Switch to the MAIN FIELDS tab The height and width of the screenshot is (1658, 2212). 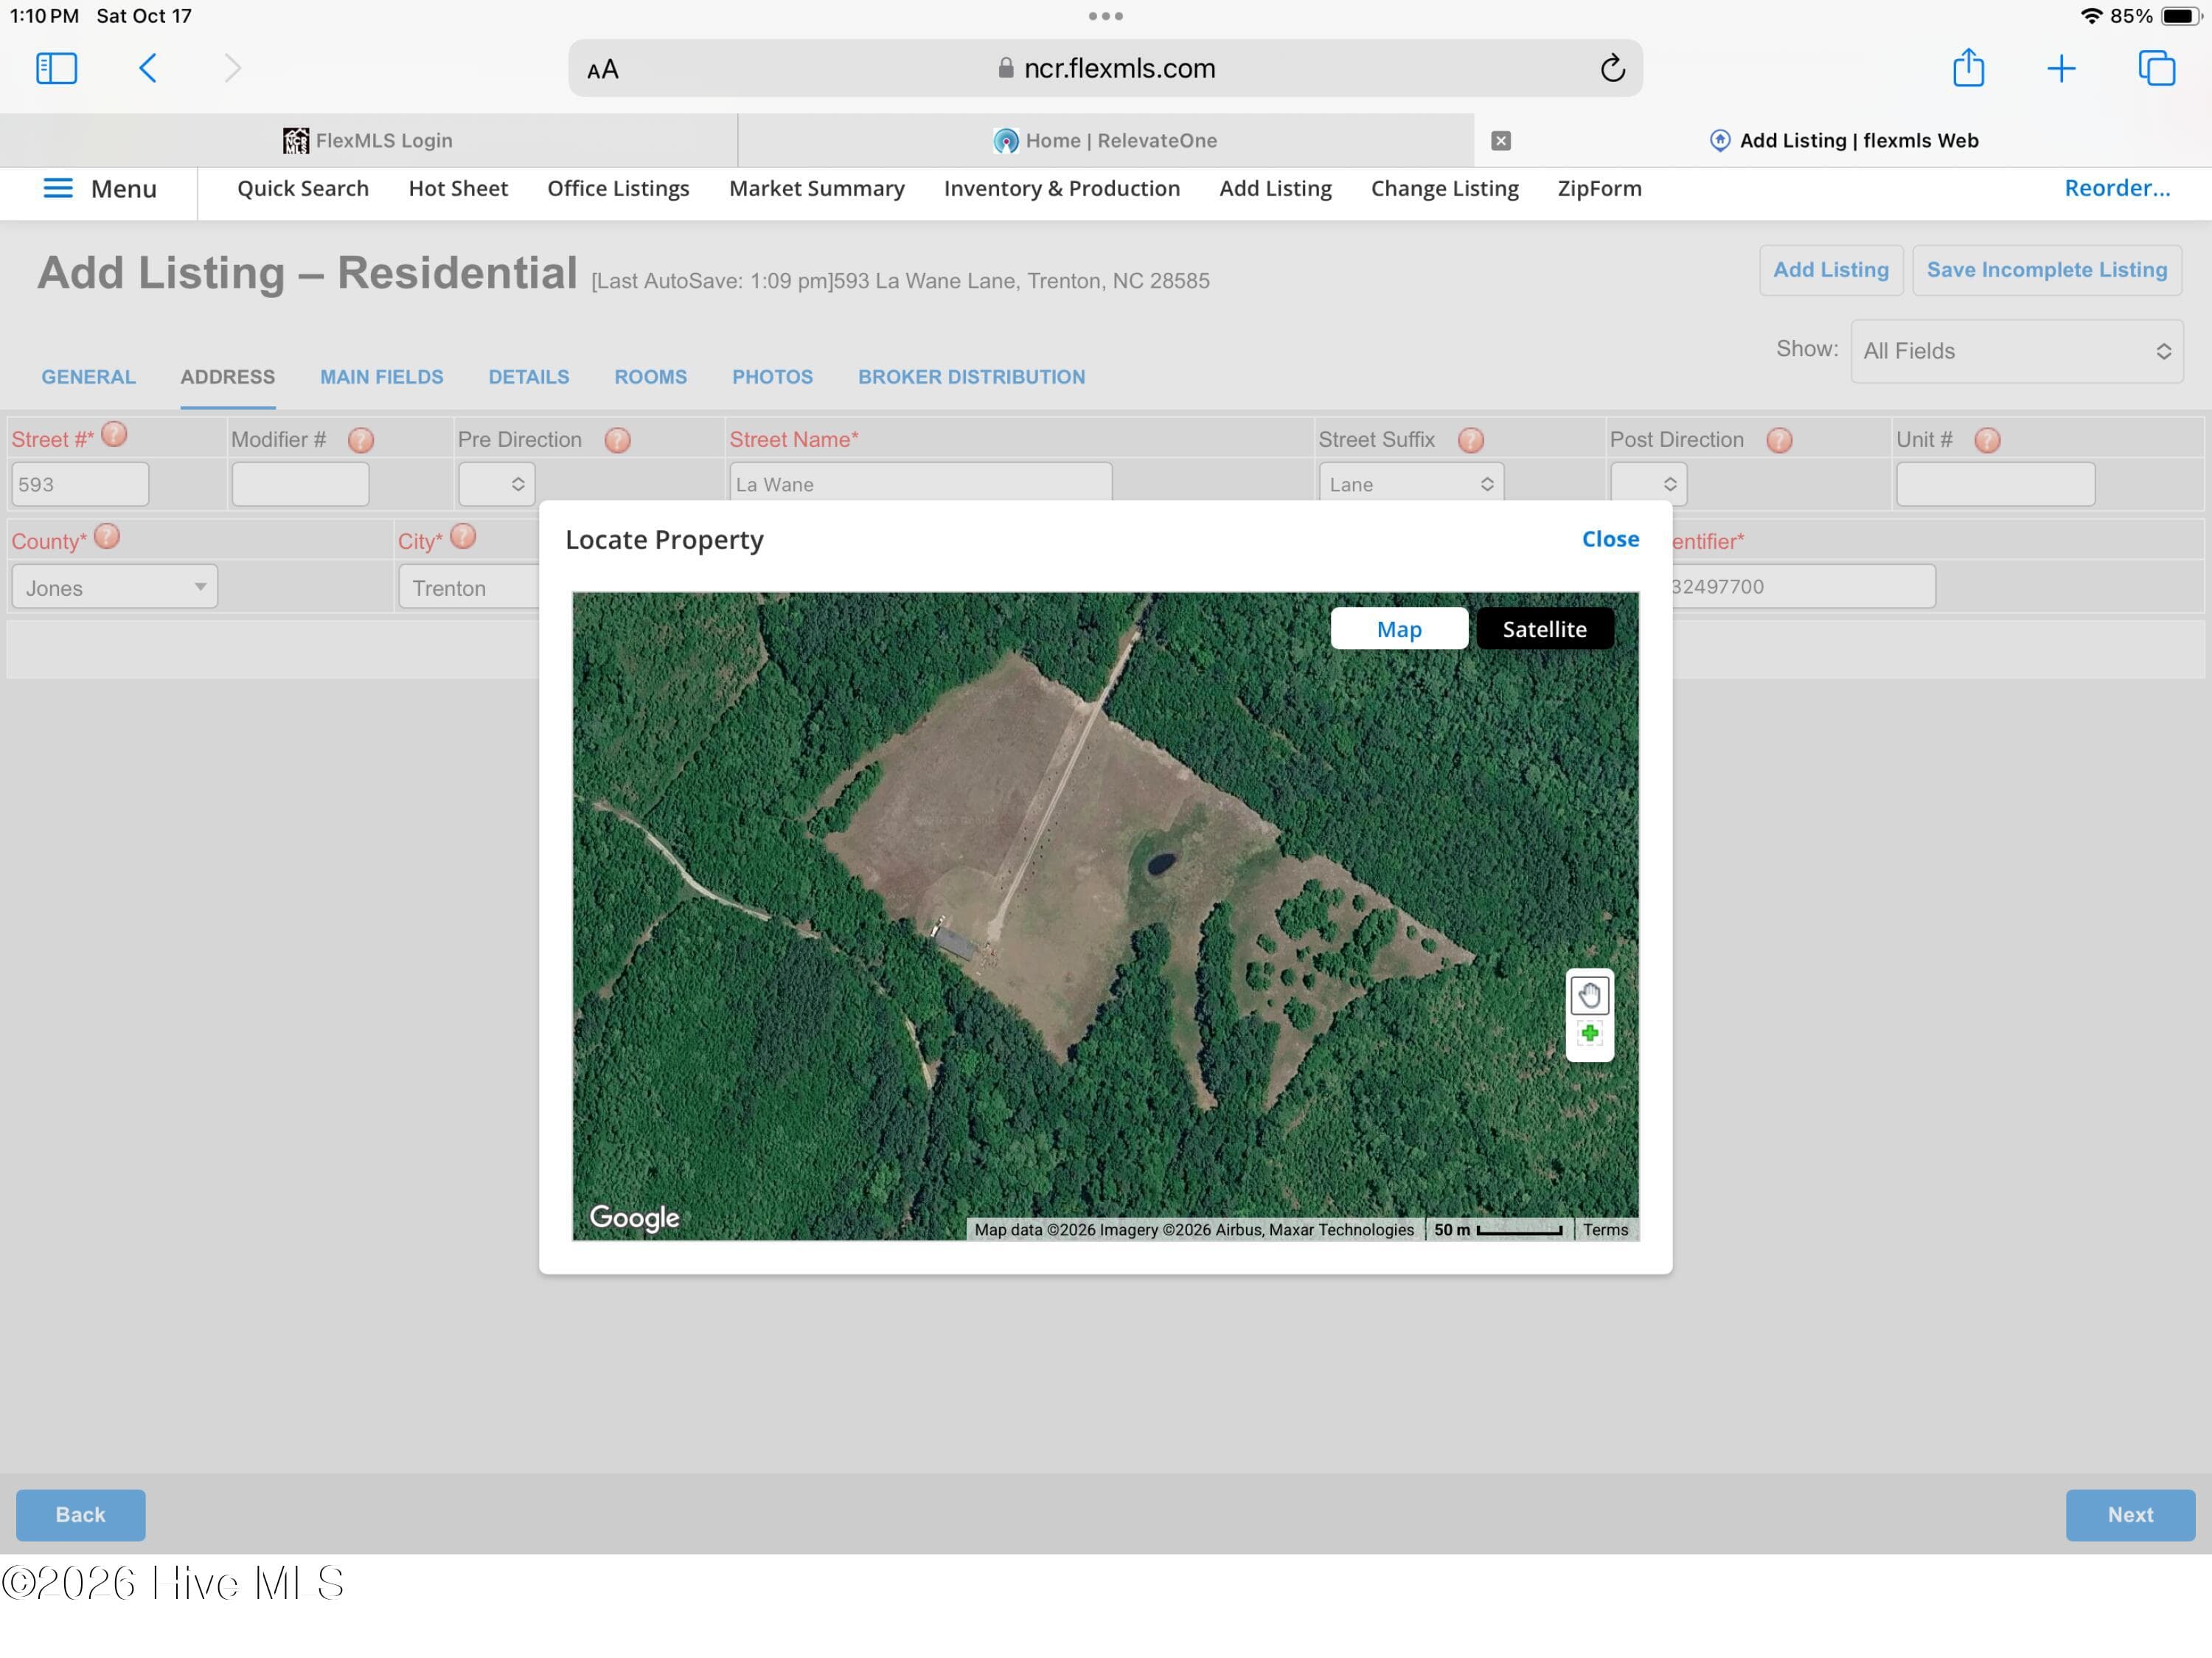pyautogui.click(x=381, y=377)
